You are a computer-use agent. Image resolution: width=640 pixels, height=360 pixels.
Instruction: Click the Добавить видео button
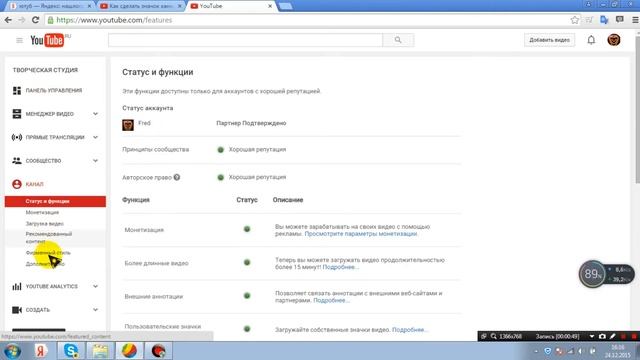tap(549, 40)
